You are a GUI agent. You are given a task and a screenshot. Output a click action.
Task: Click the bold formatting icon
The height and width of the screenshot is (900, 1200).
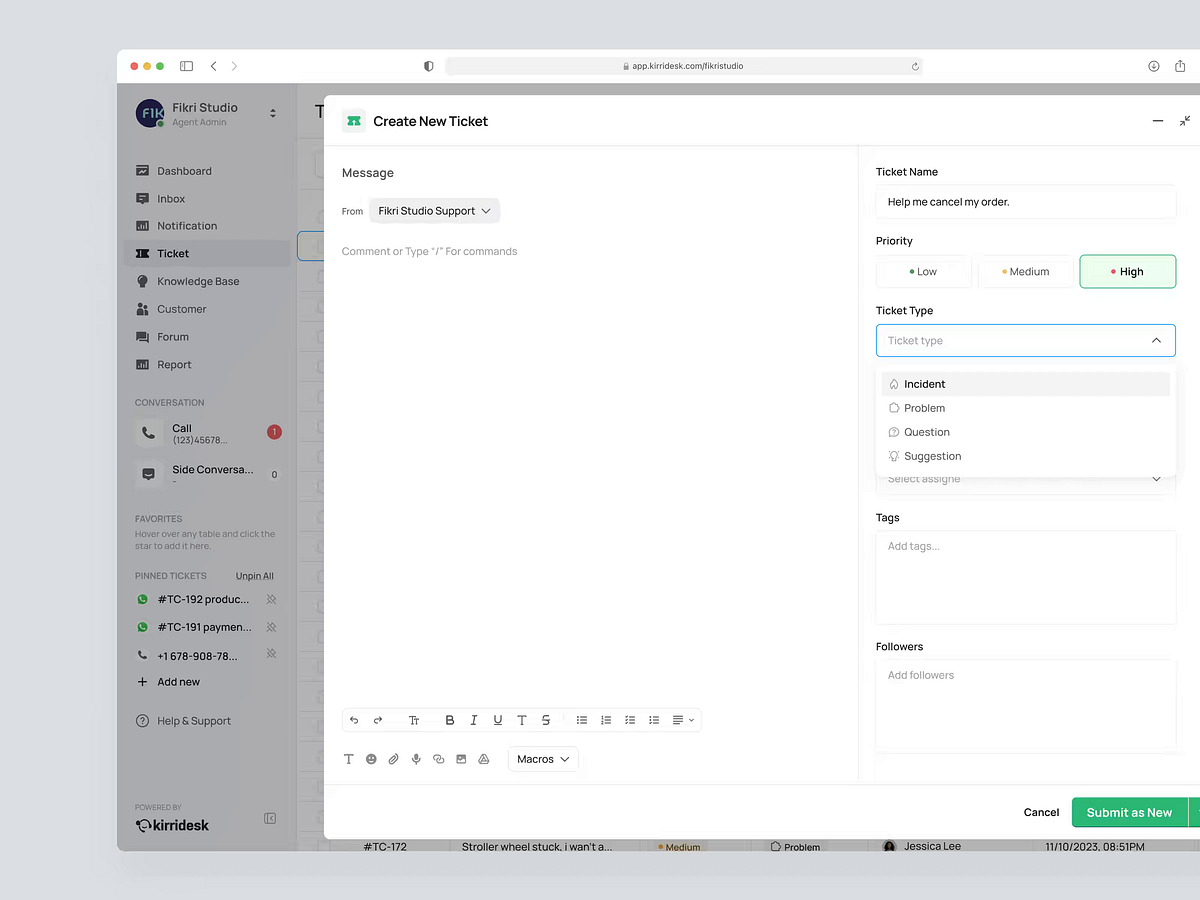450,720
